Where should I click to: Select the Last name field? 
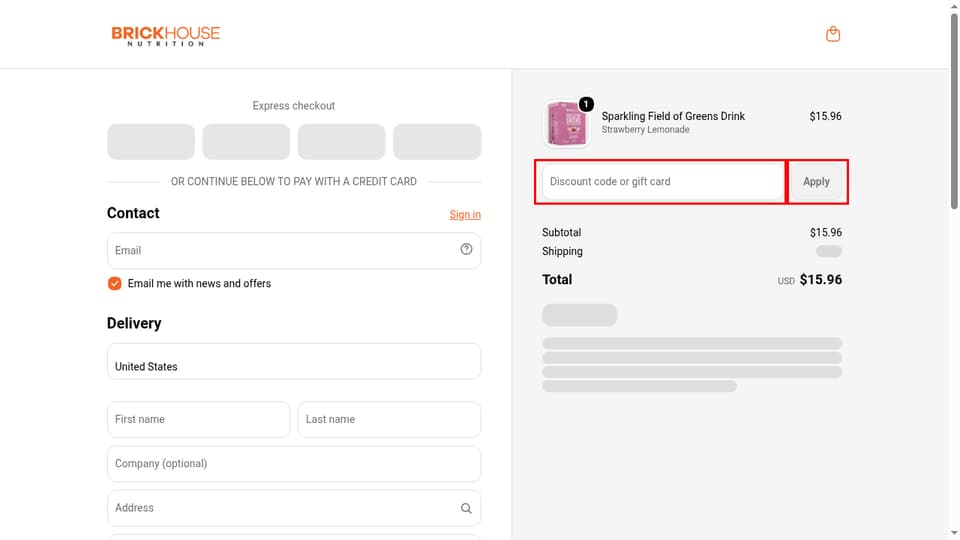(389, 419)
